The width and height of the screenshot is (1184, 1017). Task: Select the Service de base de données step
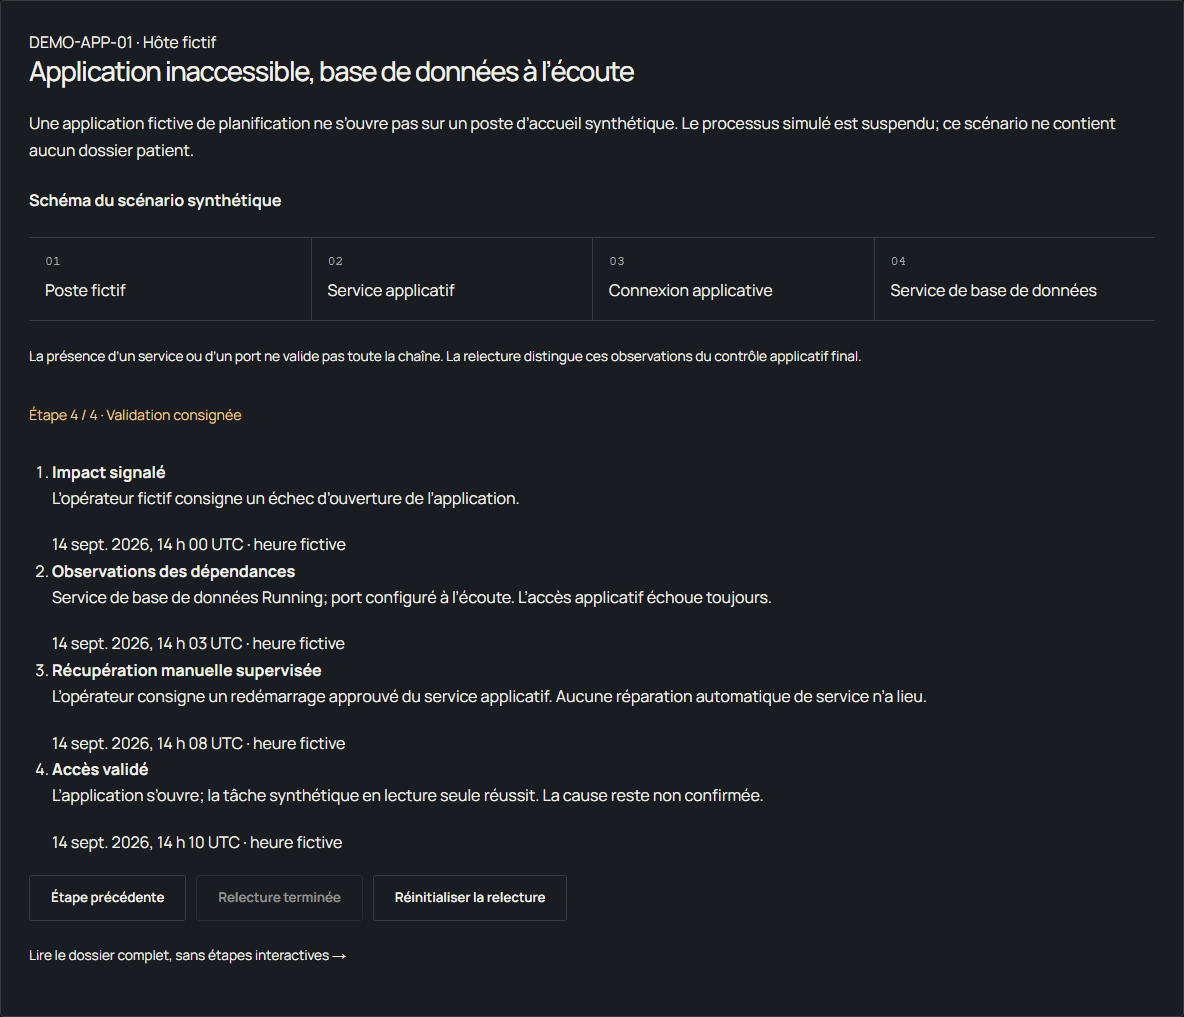pos(1015,279)
